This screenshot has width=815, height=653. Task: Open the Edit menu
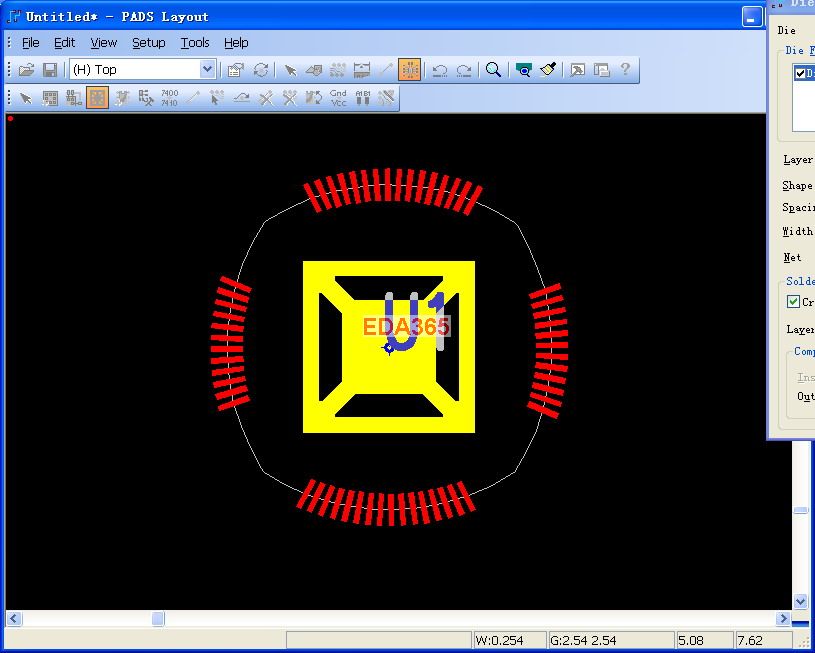(x=64, y=43)
